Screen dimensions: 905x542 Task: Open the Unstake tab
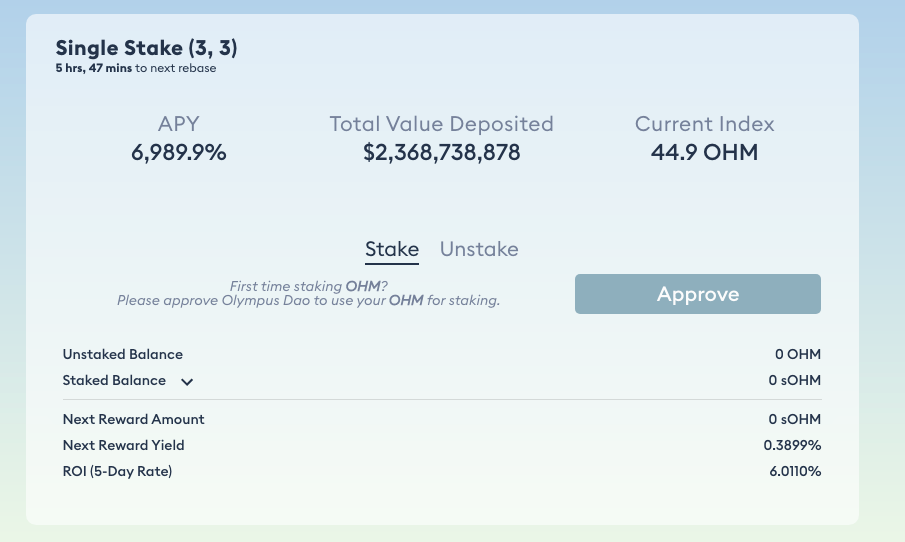coord(479,249)
